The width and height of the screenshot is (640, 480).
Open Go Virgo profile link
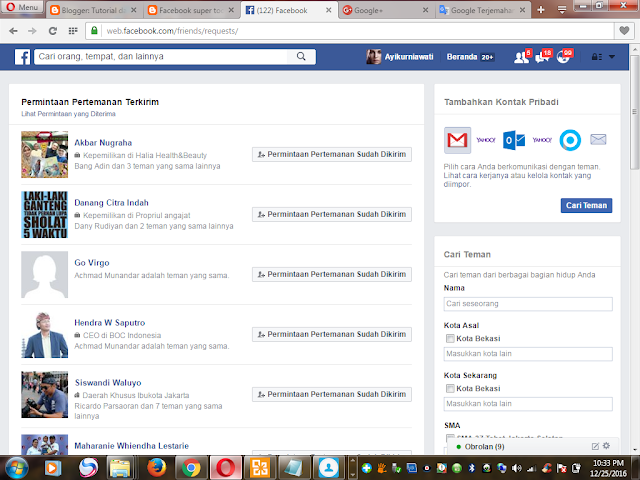pyautogui.click(x=92, y=263)
